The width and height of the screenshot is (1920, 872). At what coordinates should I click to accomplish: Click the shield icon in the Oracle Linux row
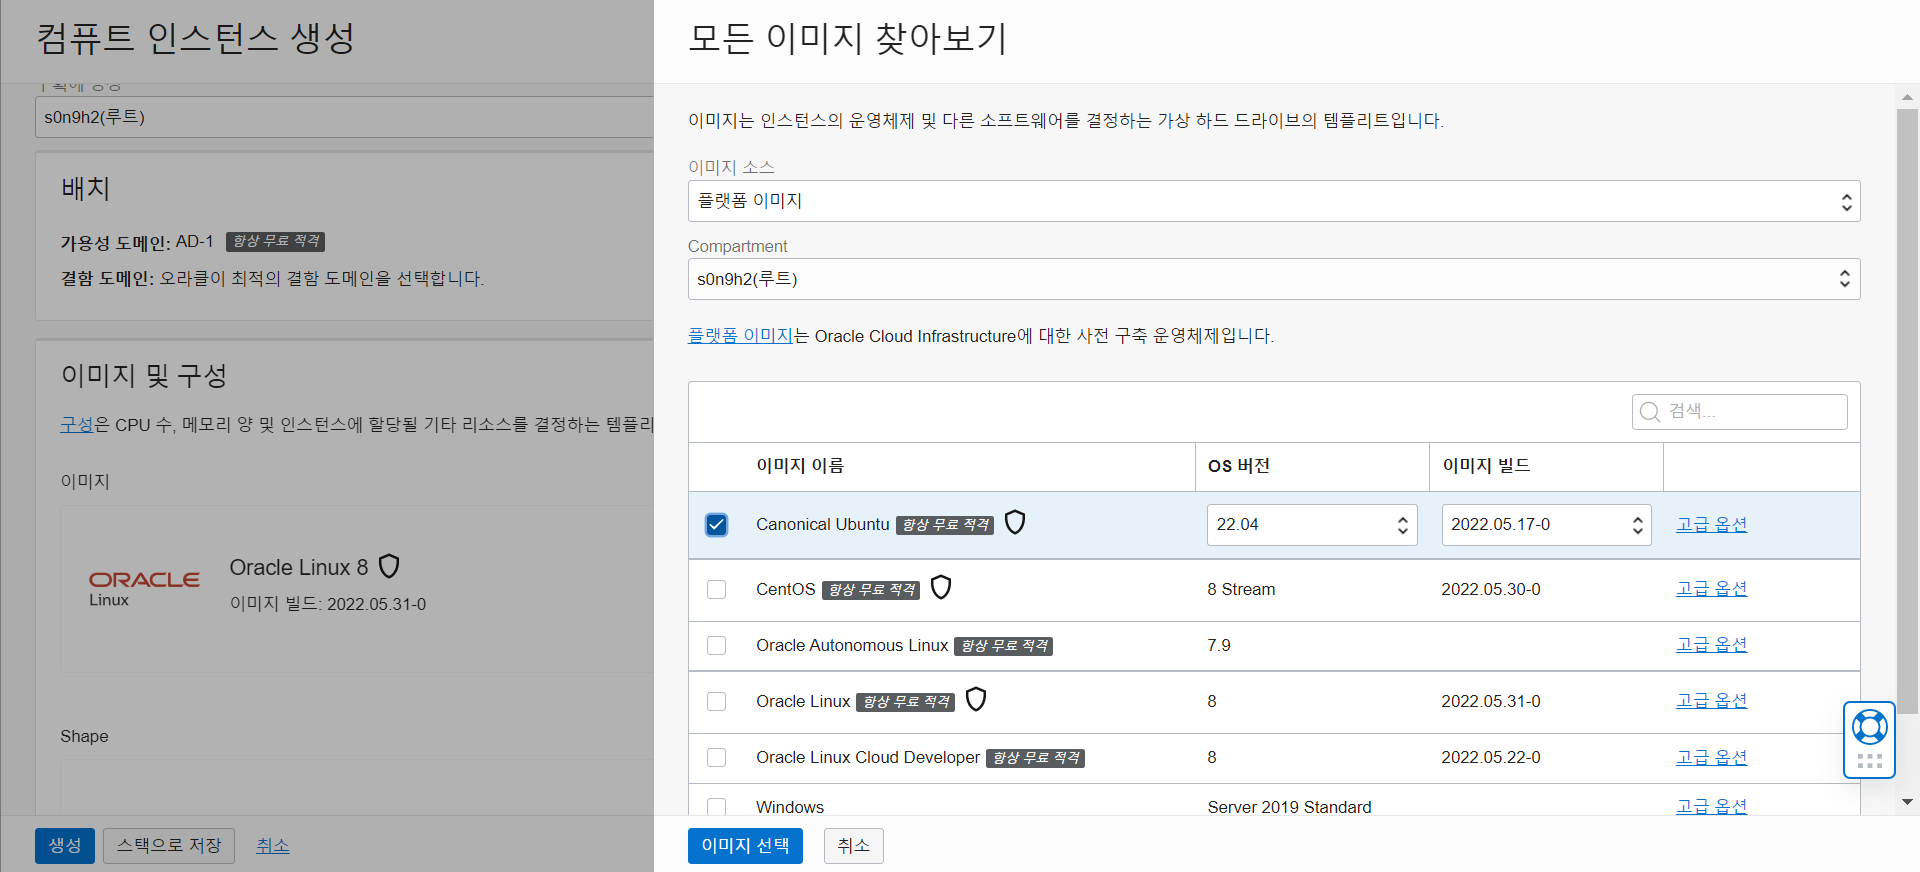point(976,699)
